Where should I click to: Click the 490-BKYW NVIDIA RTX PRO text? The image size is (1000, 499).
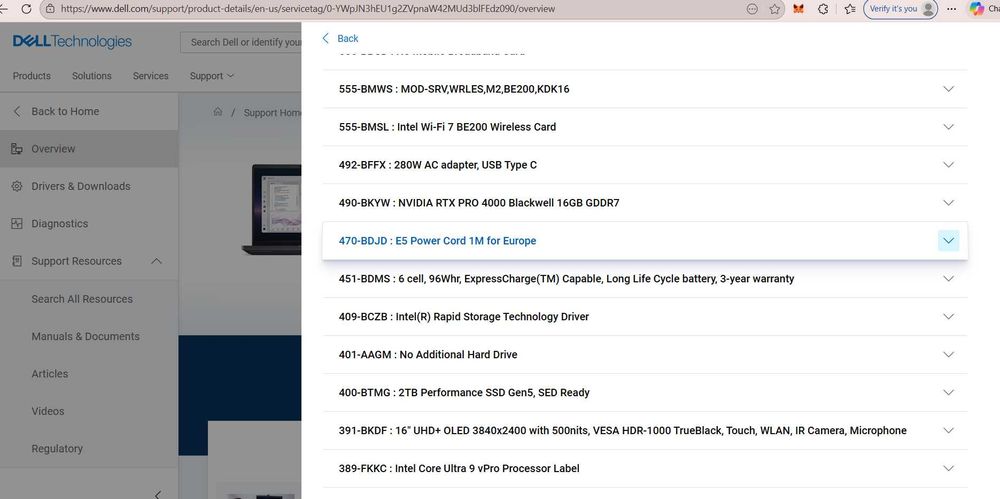pyautogui.click(x=479, y=203)
